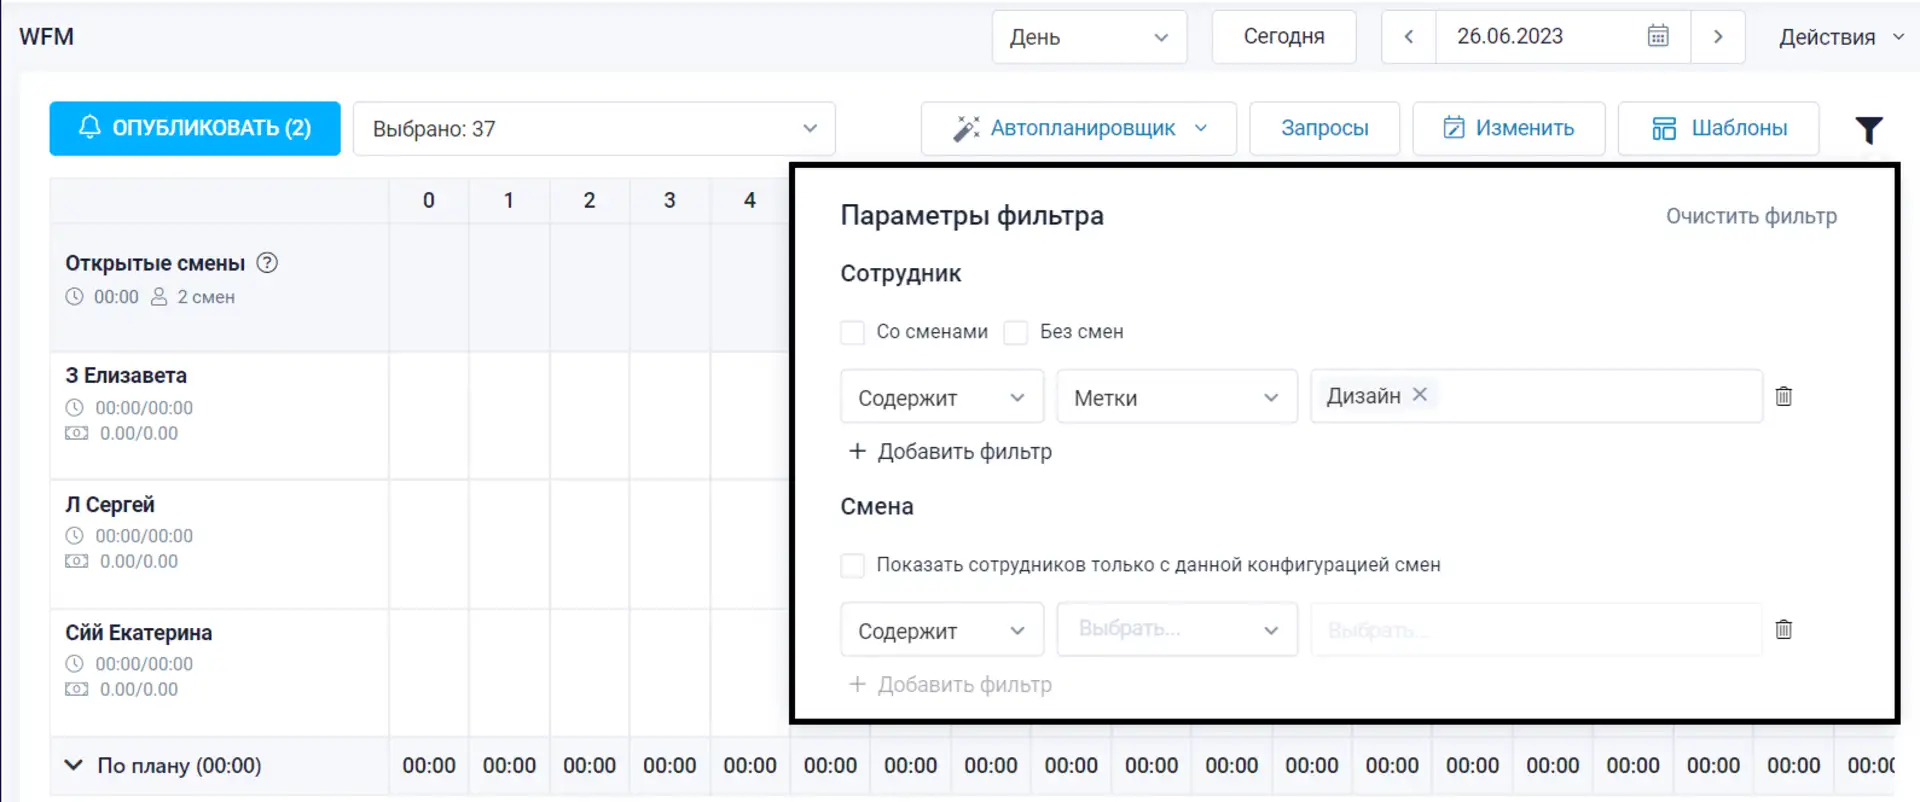The width and height of the screenshot is (1920, 802).
Task: Click the edit calendar icon in Изменить
Action: pyautogui.click(x=1454, y=128)
